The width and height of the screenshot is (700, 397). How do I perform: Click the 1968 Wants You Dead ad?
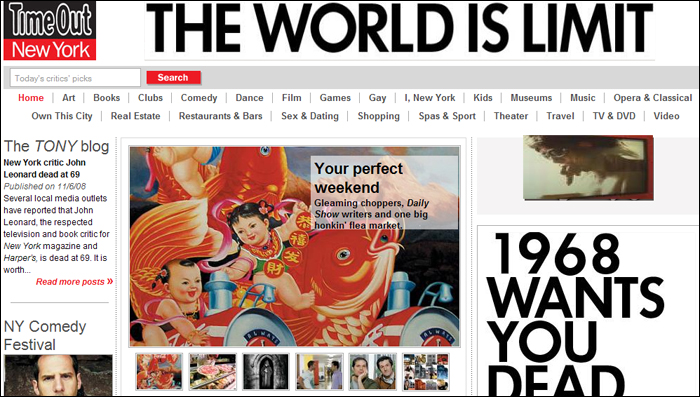pos(588,310)
